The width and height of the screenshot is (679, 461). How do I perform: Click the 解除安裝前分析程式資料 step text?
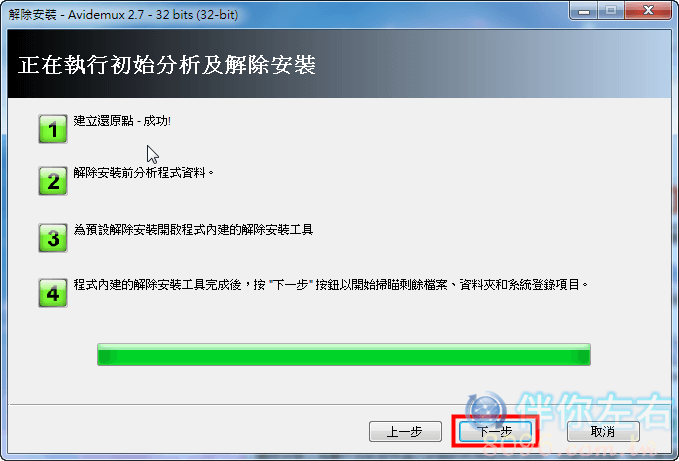[x=144, y=173]
